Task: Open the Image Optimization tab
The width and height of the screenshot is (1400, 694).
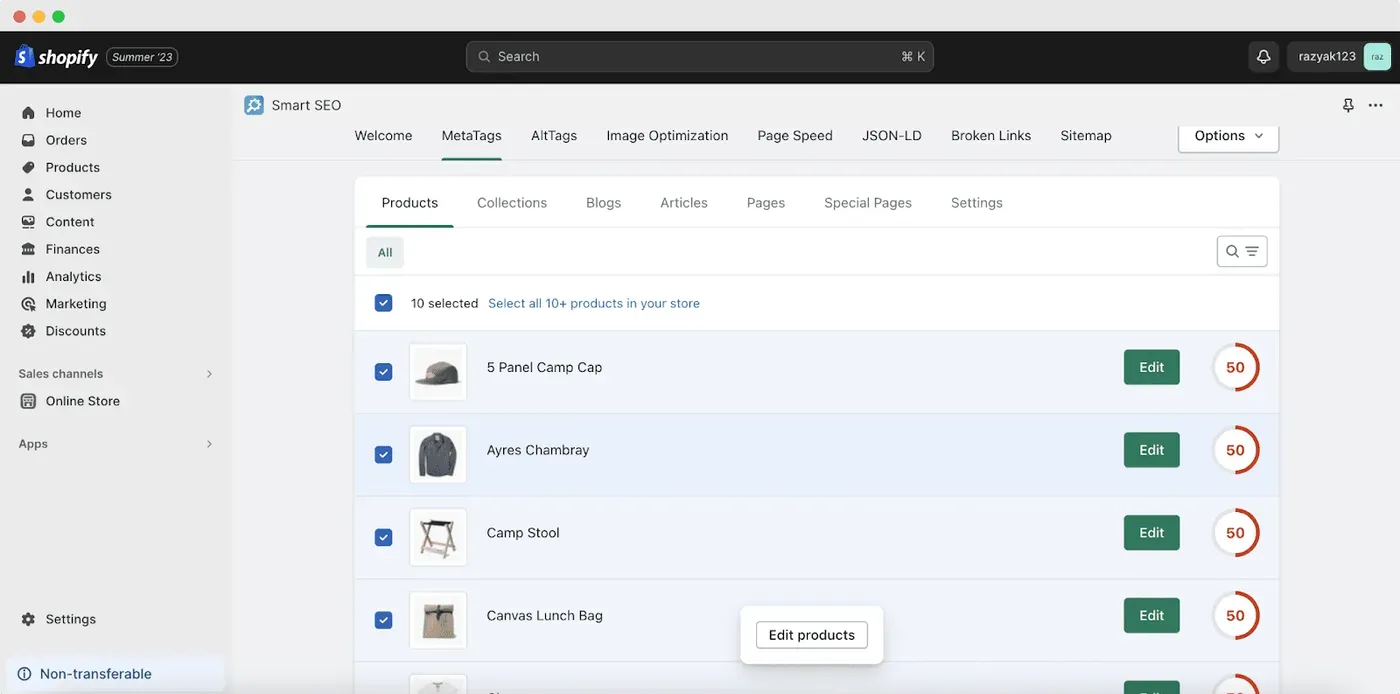Action: point(667,136)
